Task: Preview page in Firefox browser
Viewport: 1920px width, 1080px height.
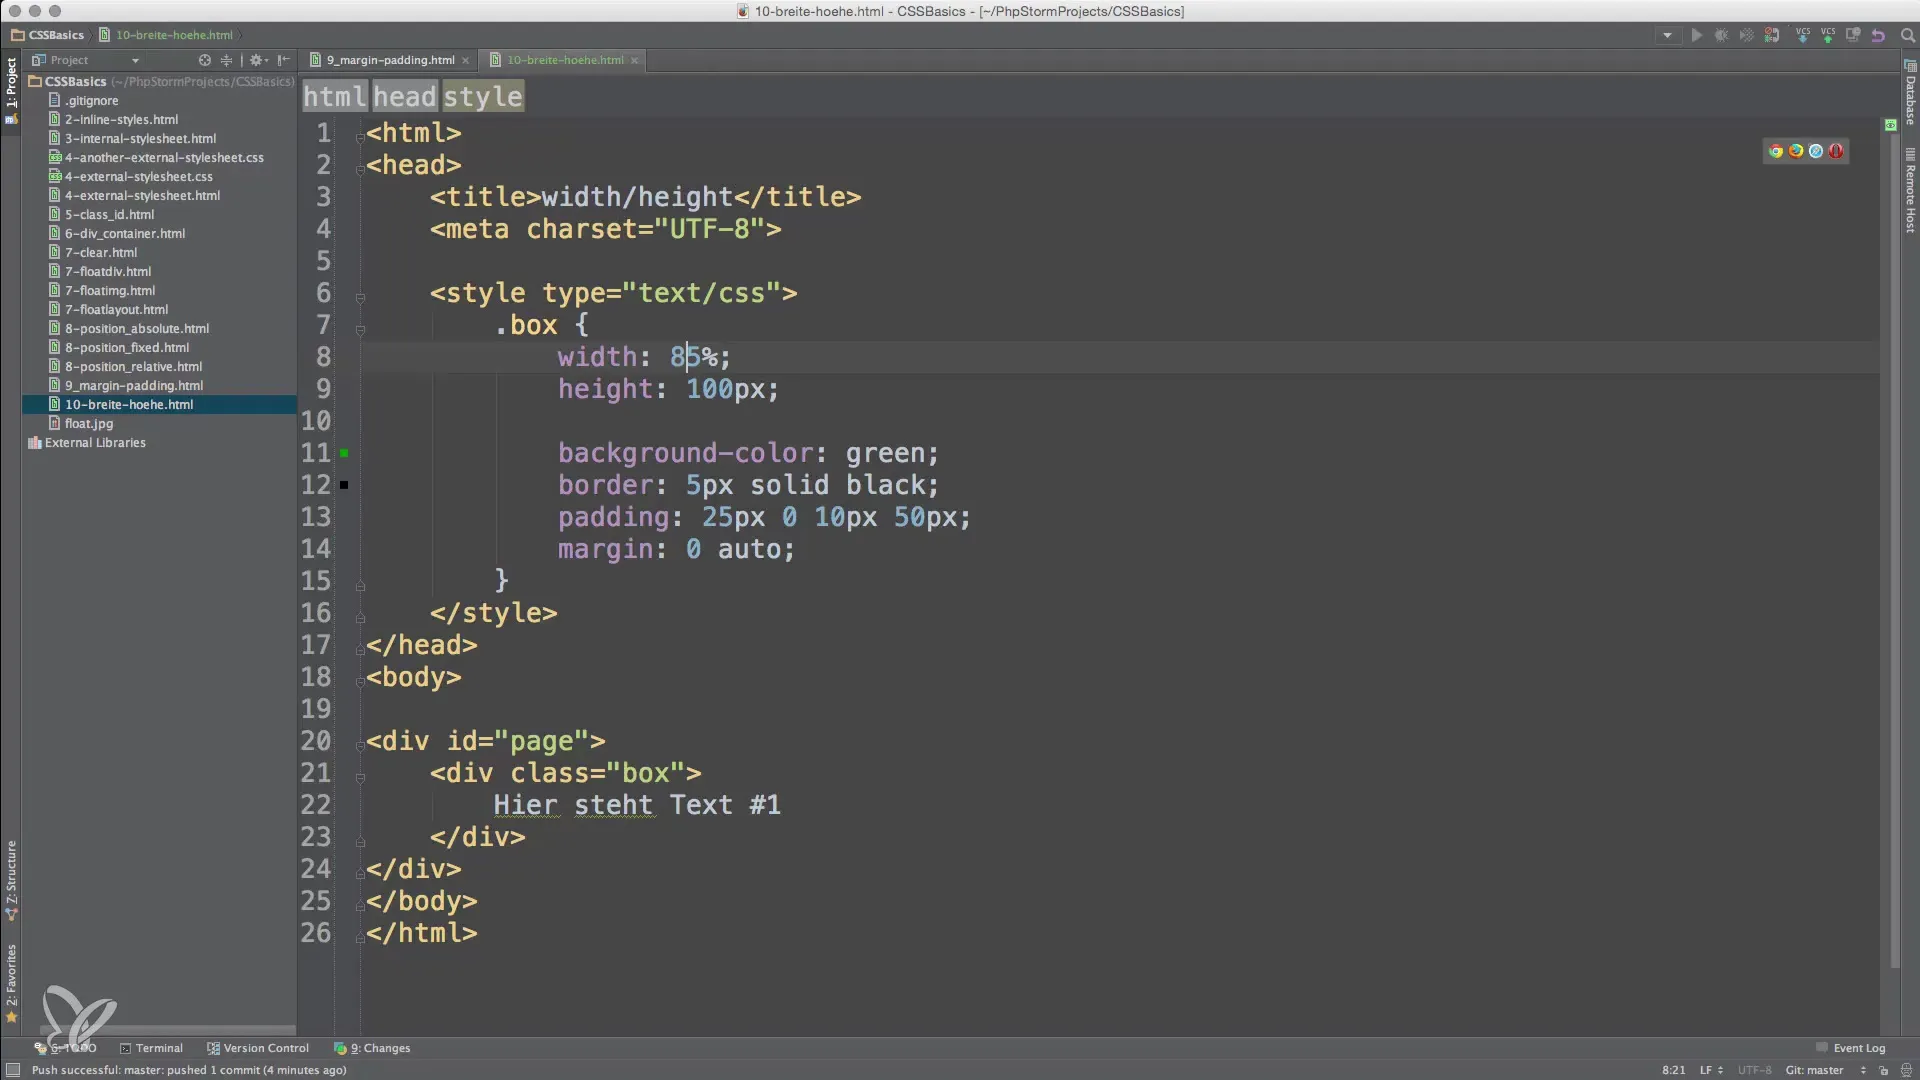Action: (1796, 151)
